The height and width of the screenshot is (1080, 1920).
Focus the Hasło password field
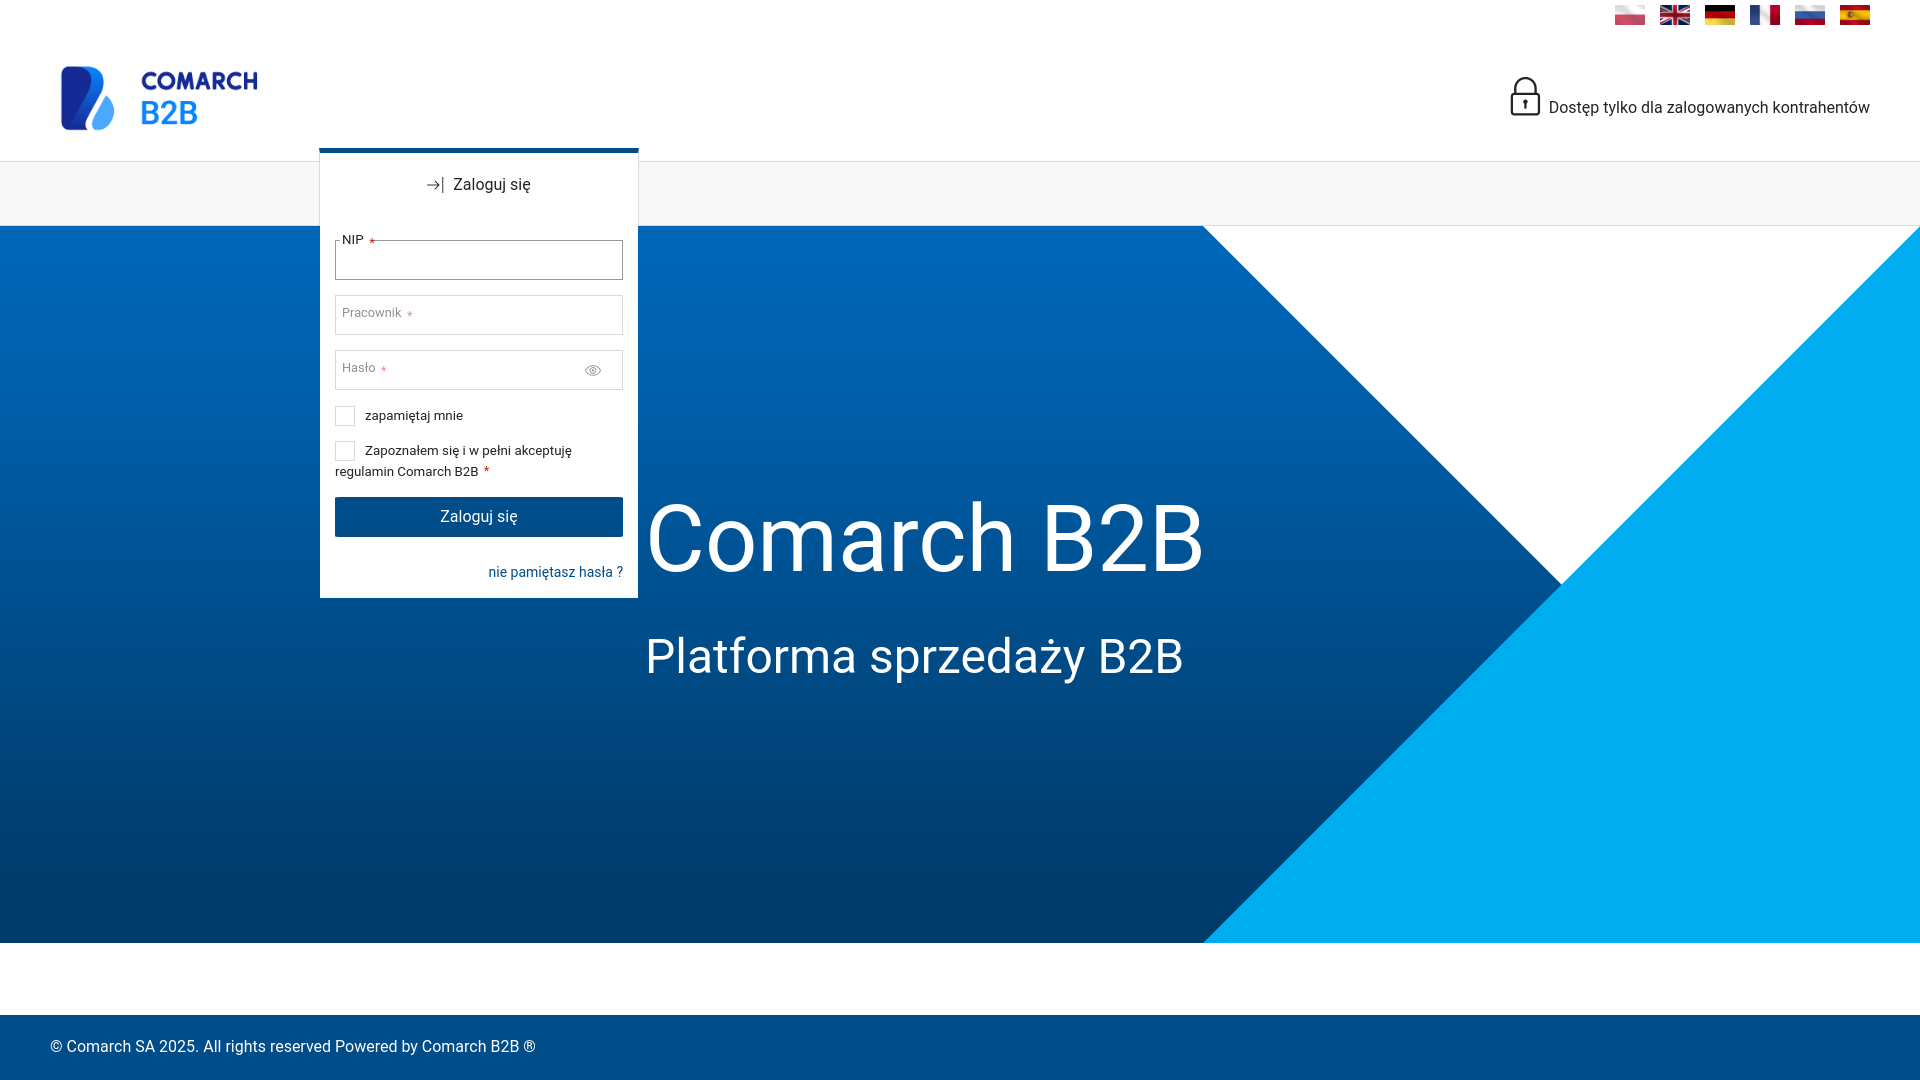479,370
